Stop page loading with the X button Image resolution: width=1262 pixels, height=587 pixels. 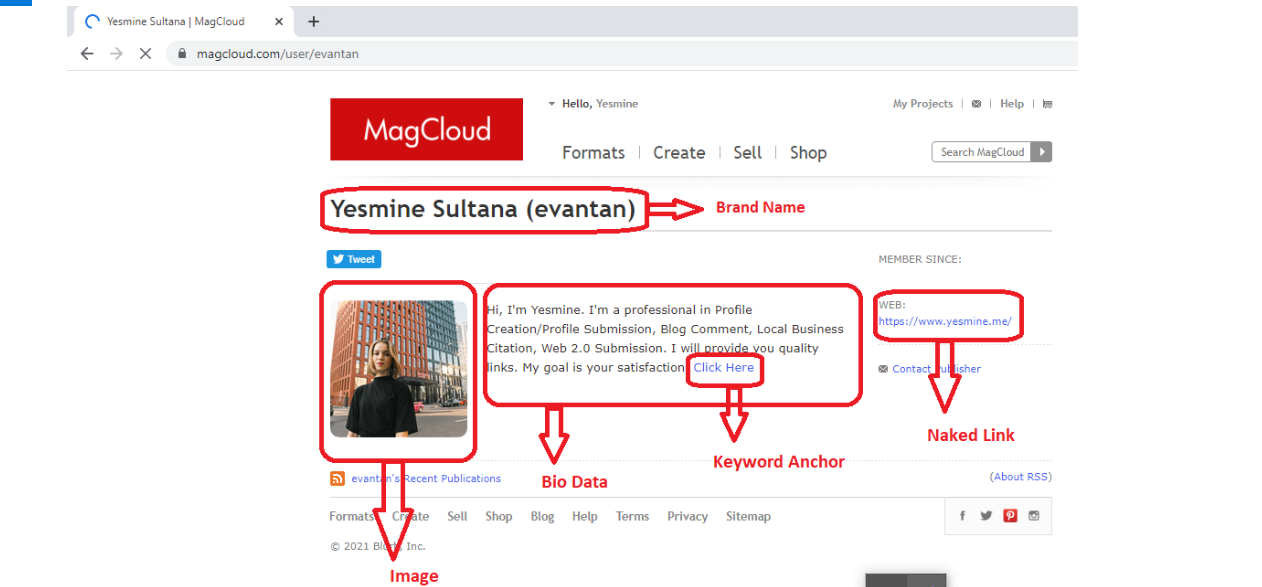[145, 54]
